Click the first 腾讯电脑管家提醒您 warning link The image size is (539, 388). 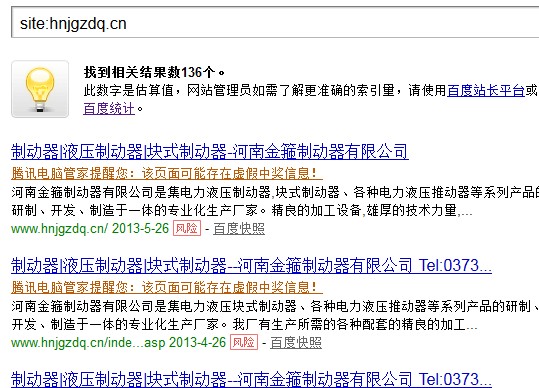167,173
